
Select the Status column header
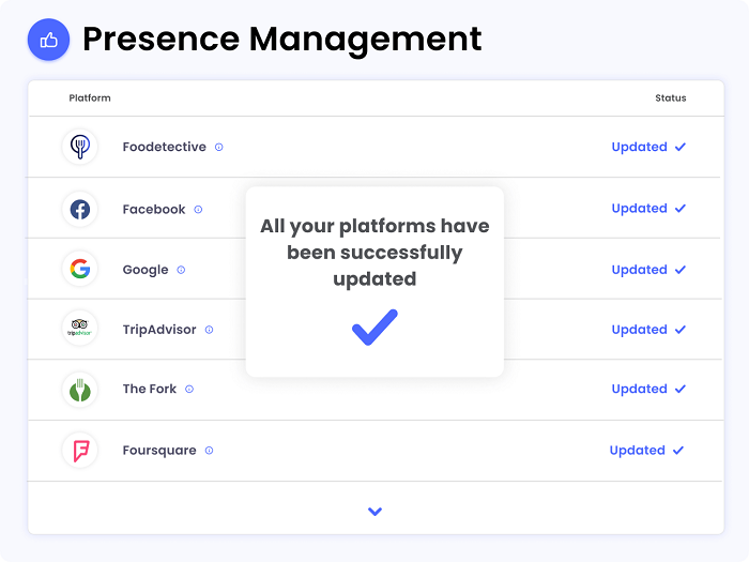click(671, 98)
